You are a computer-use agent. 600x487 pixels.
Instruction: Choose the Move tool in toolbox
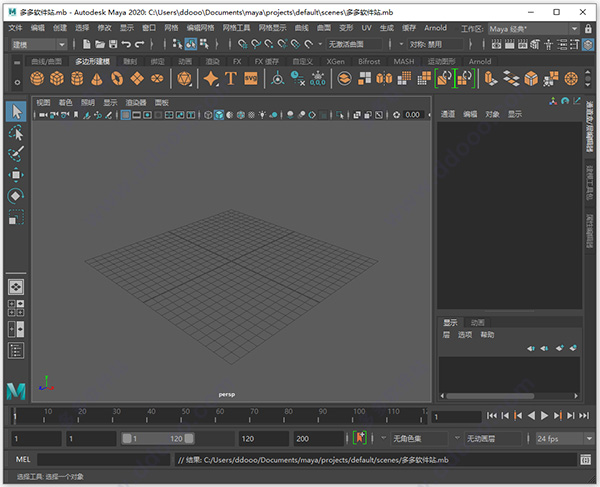pyautogui.click(x=16, y=176)
